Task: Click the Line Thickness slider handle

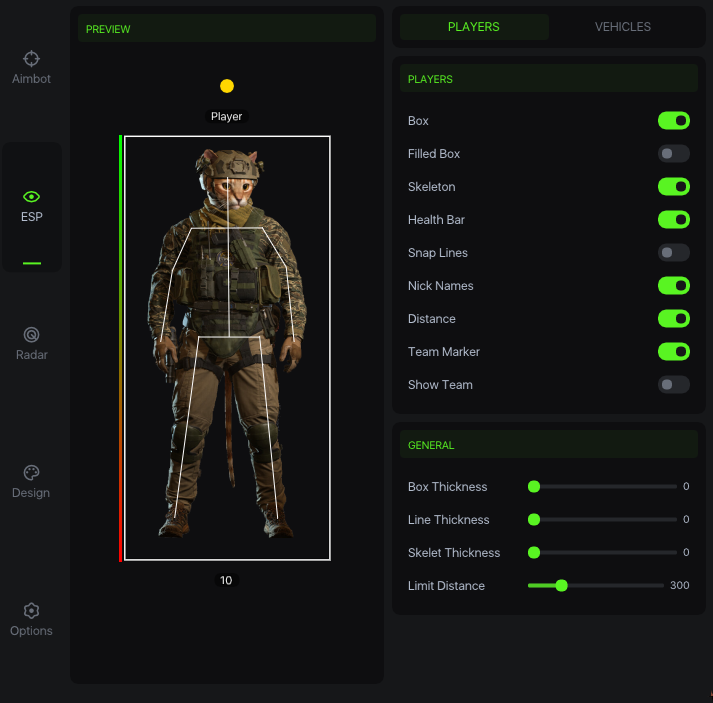Action: 534,520
